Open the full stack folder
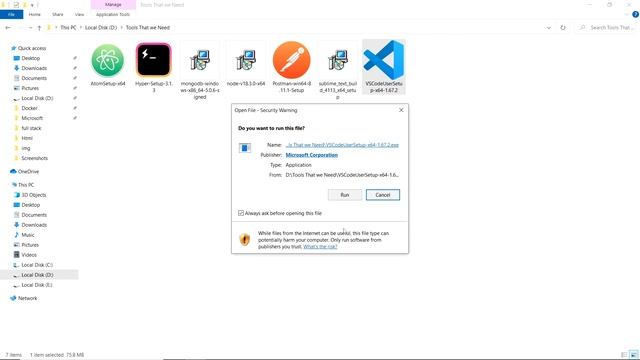This screenshot has height=360, width=640. click(31, 128)
